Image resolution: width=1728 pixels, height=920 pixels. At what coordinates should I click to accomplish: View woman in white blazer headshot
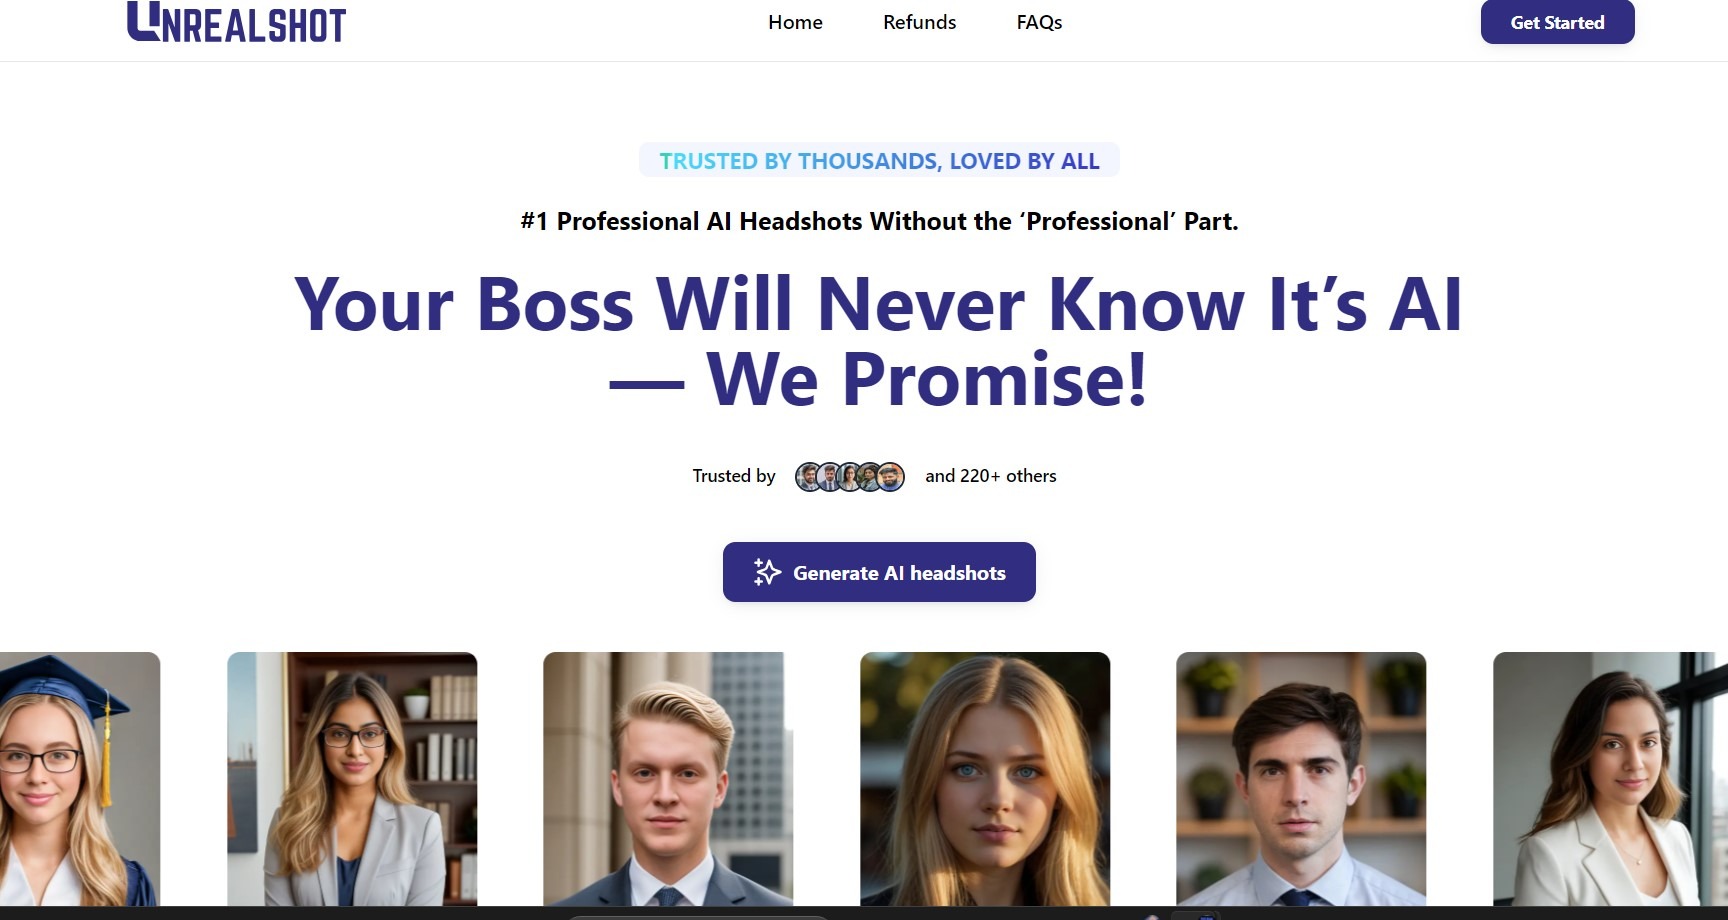tap(1610, 779)
